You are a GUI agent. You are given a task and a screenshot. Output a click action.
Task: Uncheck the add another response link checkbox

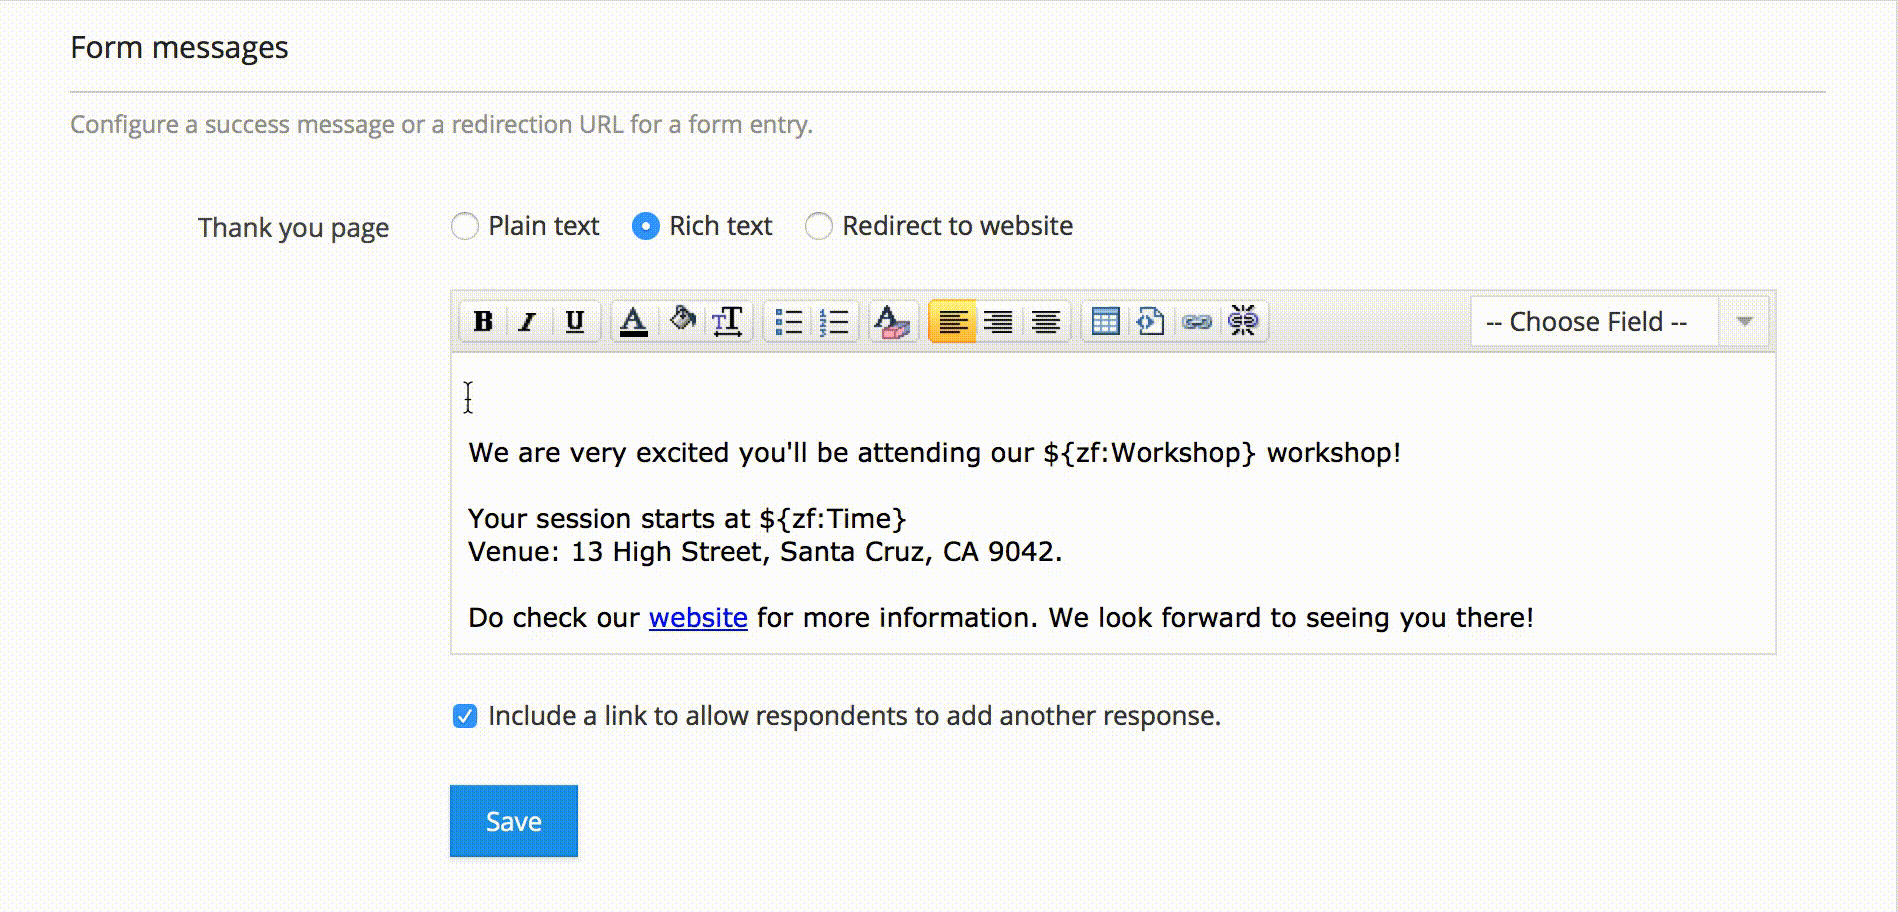coord(465,716)
